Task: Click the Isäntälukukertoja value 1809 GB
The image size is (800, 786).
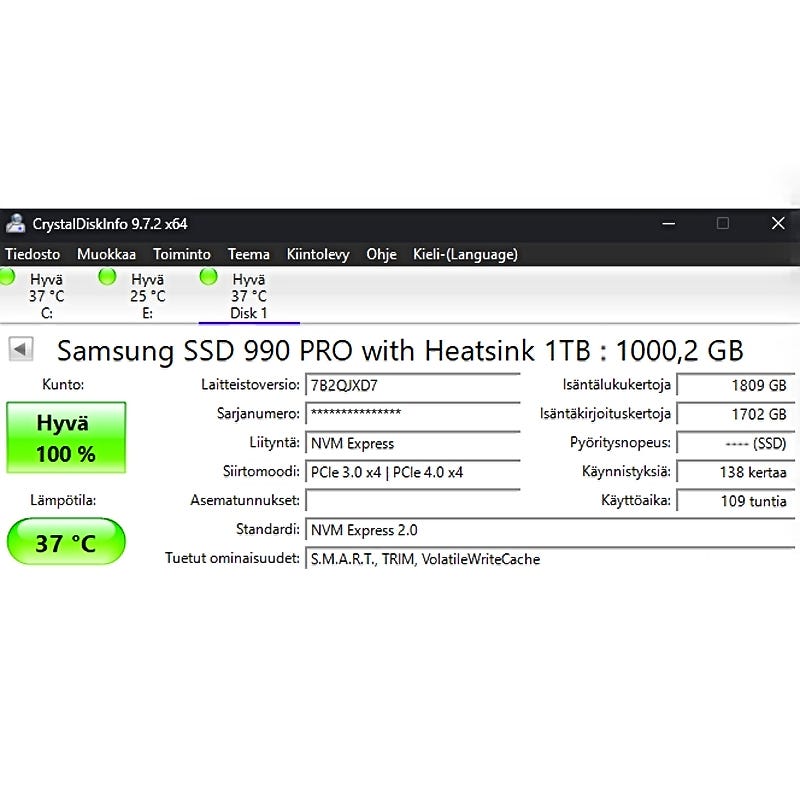Action: point(736,385)
